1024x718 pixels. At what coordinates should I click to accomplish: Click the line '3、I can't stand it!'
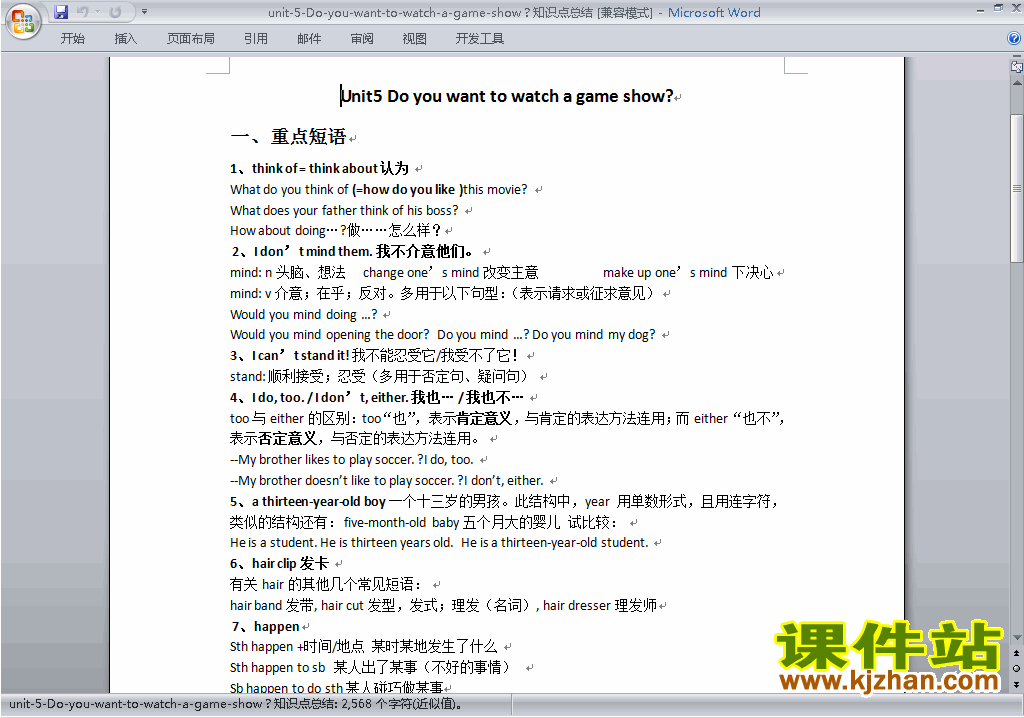(x=289, y=355)
